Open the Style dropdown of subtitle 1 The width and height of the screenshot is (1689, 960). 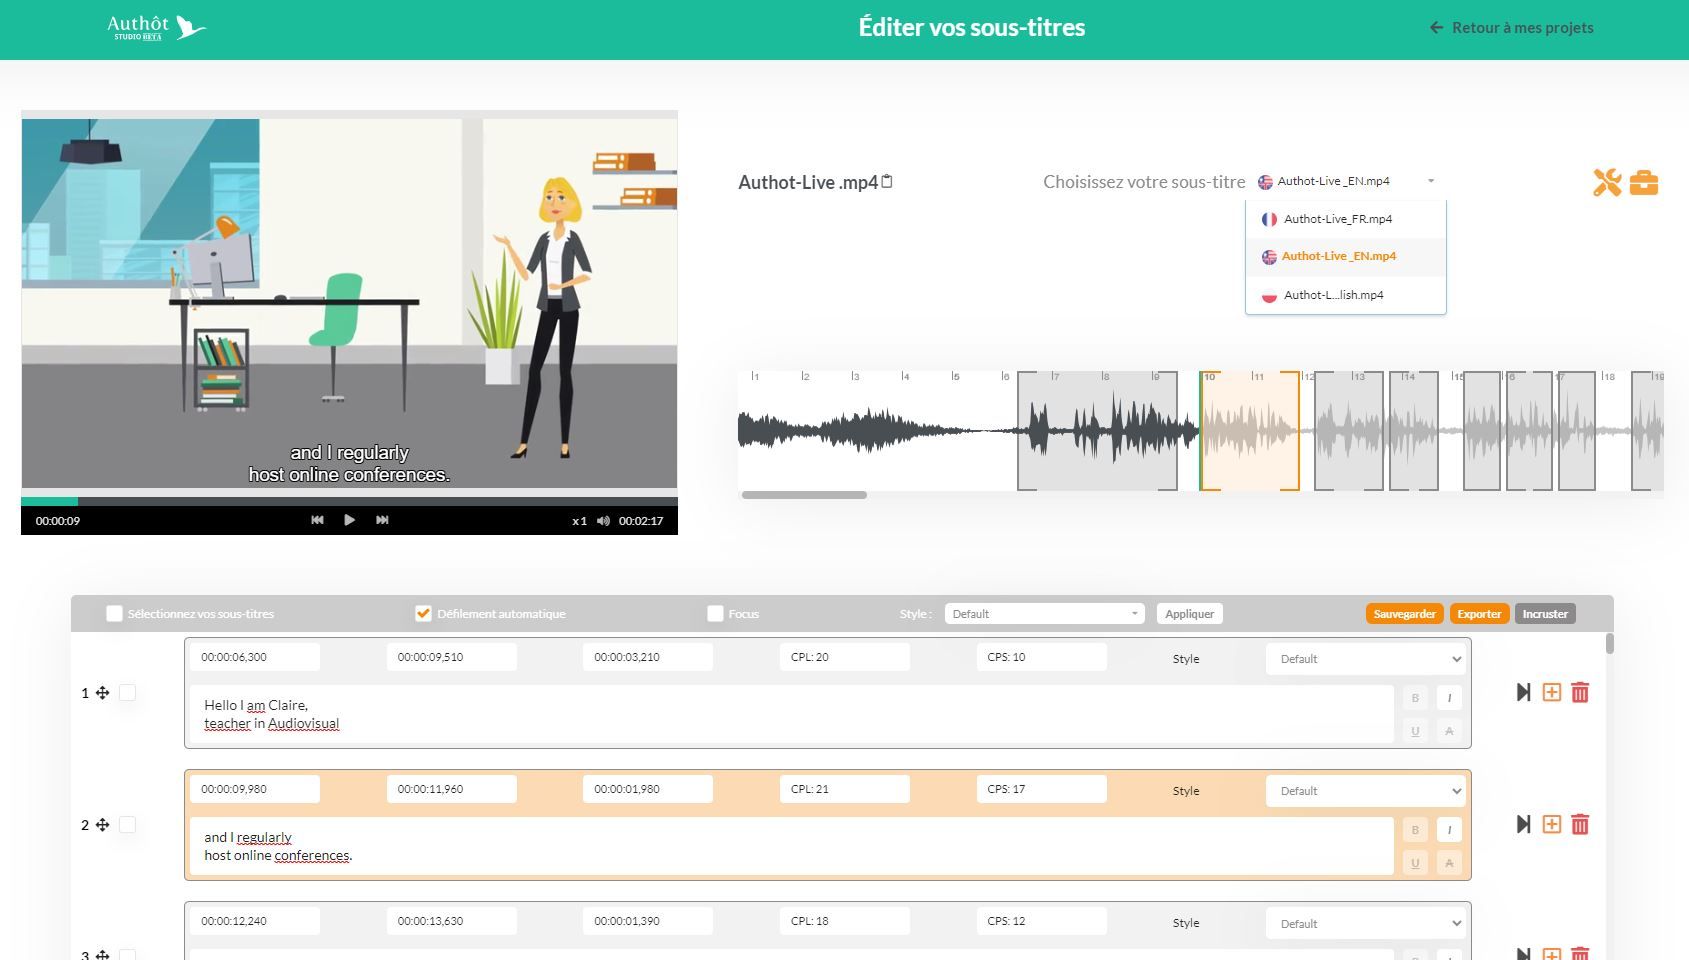(x=1365, y=659)
